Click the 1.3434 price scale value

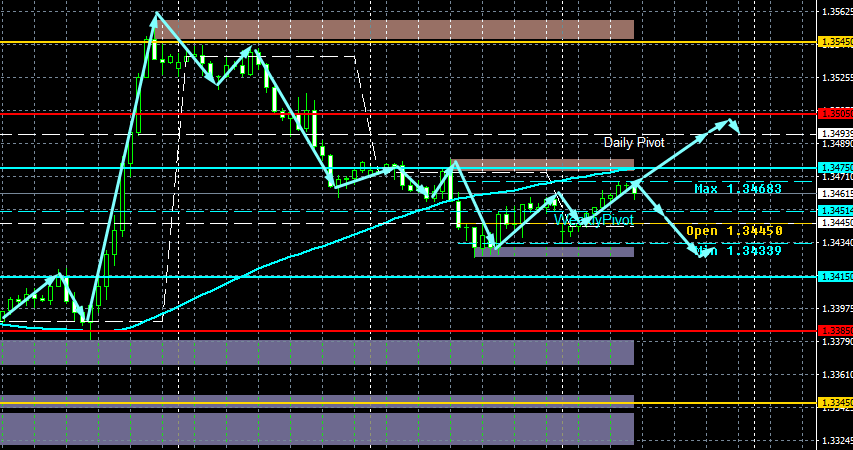pyautogui.click(x=837, y=243)
